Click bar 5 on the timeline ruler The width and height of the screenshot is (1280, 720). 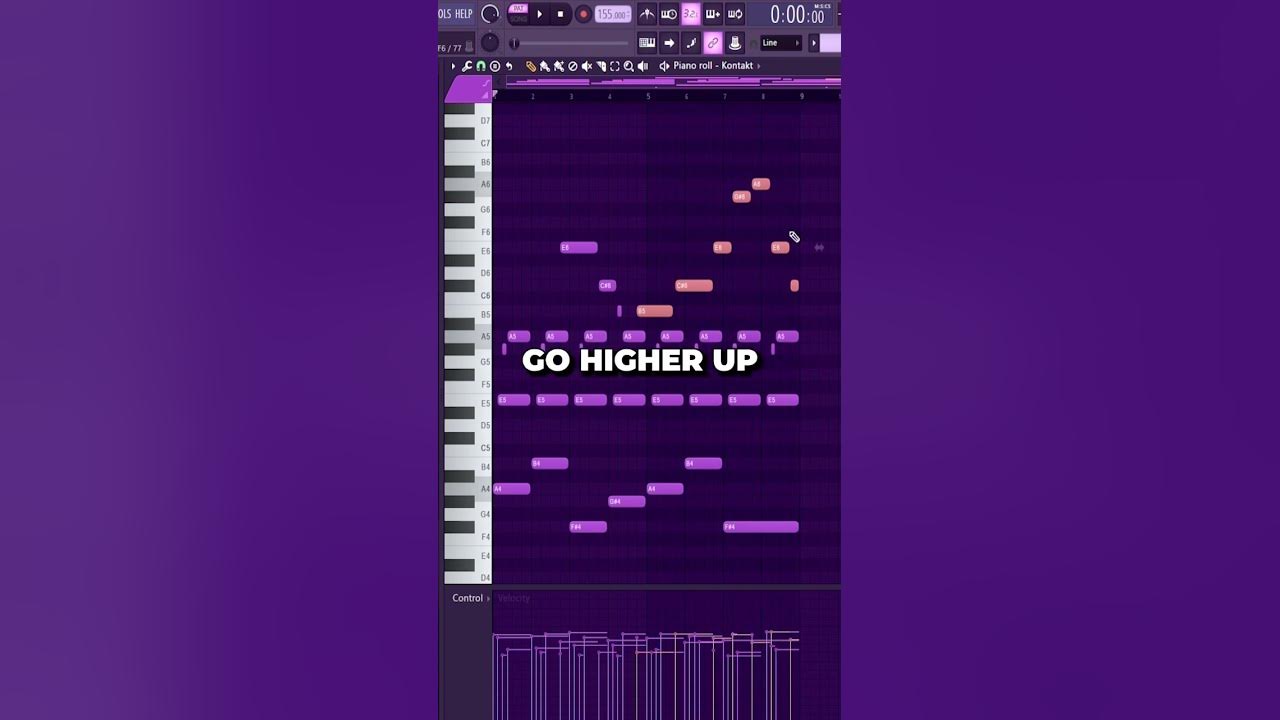648,96
